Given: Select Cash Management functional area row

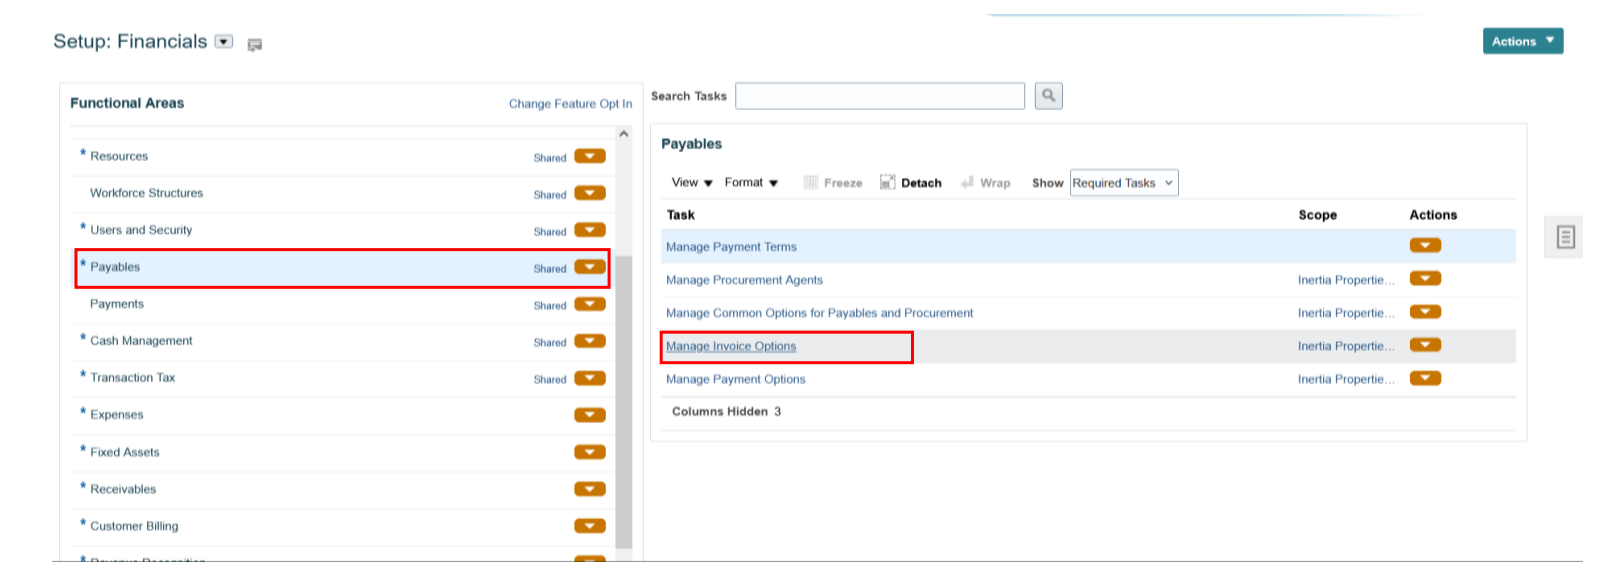Looking at the screenshot, I should [x=141, y=341].
